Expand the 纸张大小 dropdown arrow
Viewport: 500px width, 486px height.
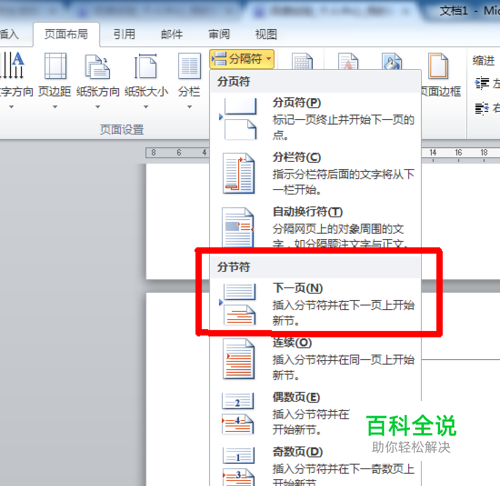point(146,107)
